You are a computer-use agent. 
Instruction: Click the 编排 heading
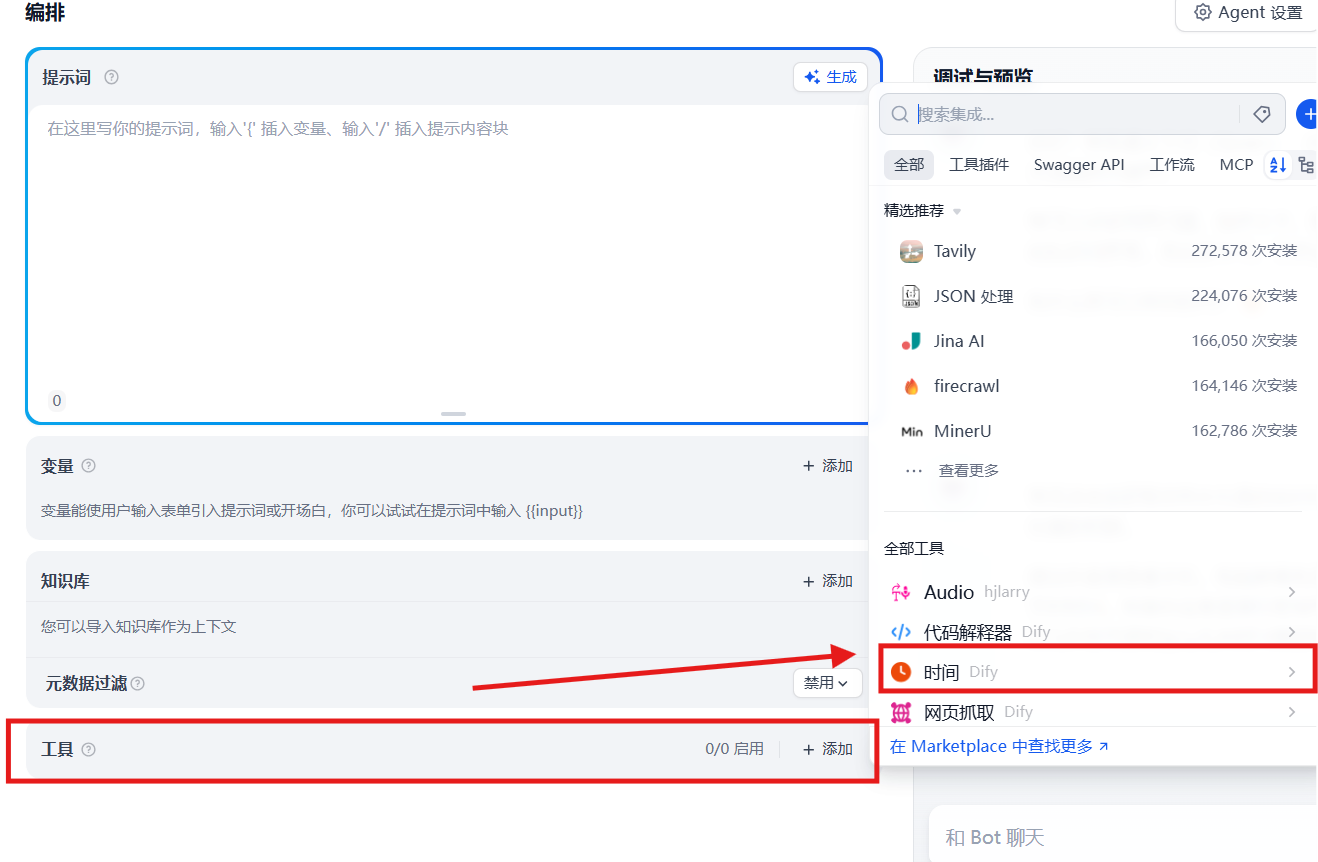coord(45,13)
